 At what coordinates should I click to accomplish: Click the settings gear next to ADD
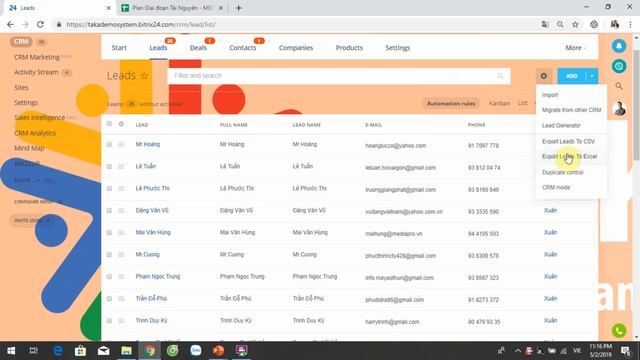pos(544,76)
